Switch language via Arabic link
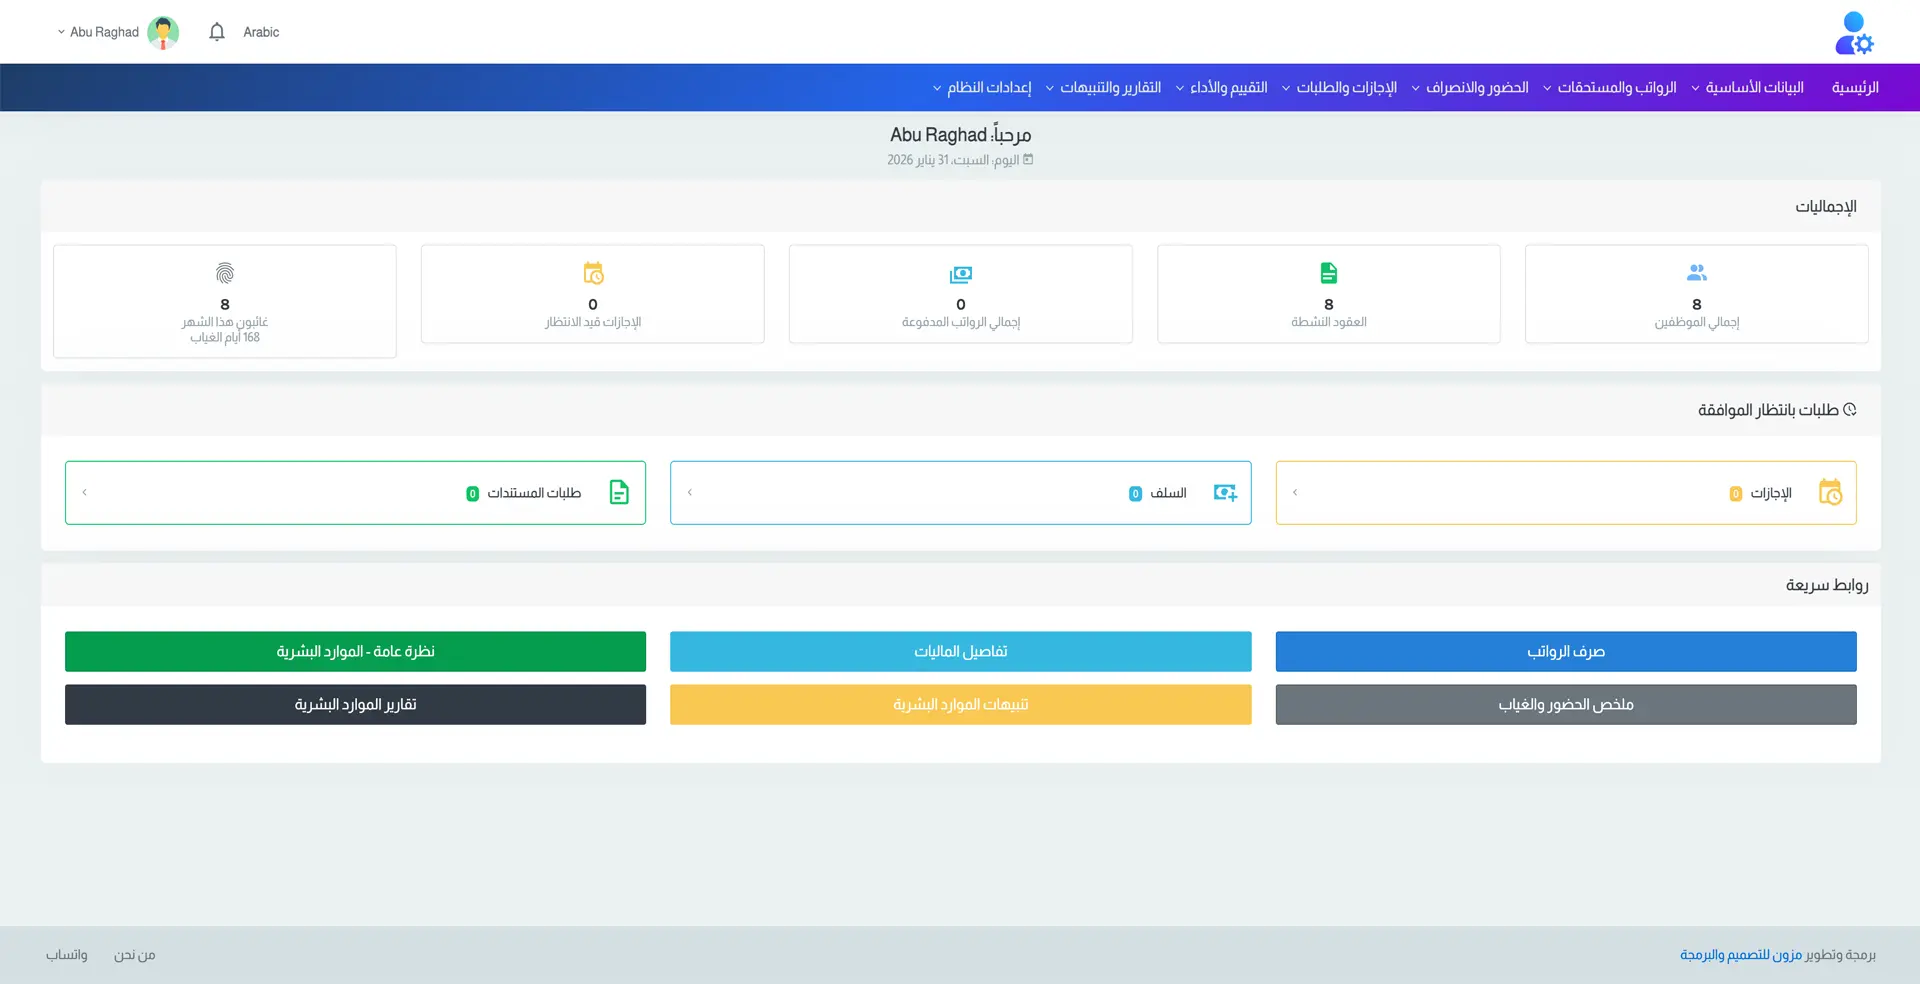 [261, 32]
